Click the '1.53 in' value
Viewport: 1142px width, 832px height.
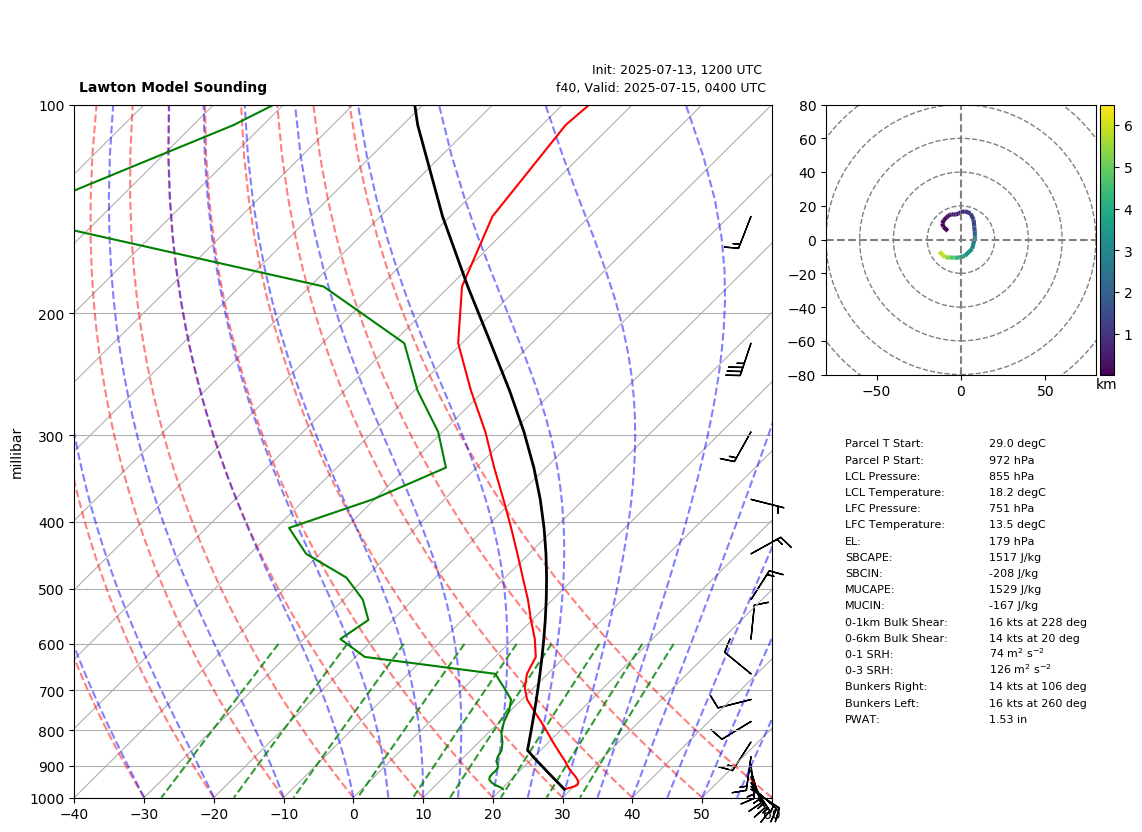tap(1008, 719)
